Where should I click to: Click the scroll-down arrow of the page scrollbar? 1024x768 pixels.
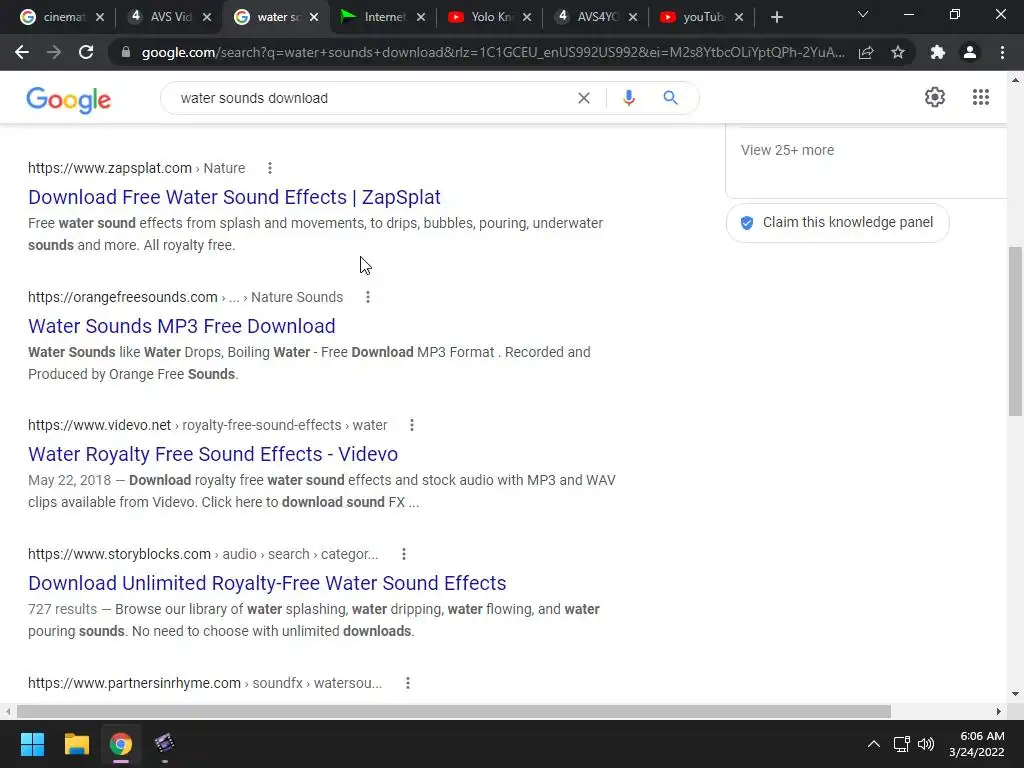pyautogui.click(x=1015, y=694)
